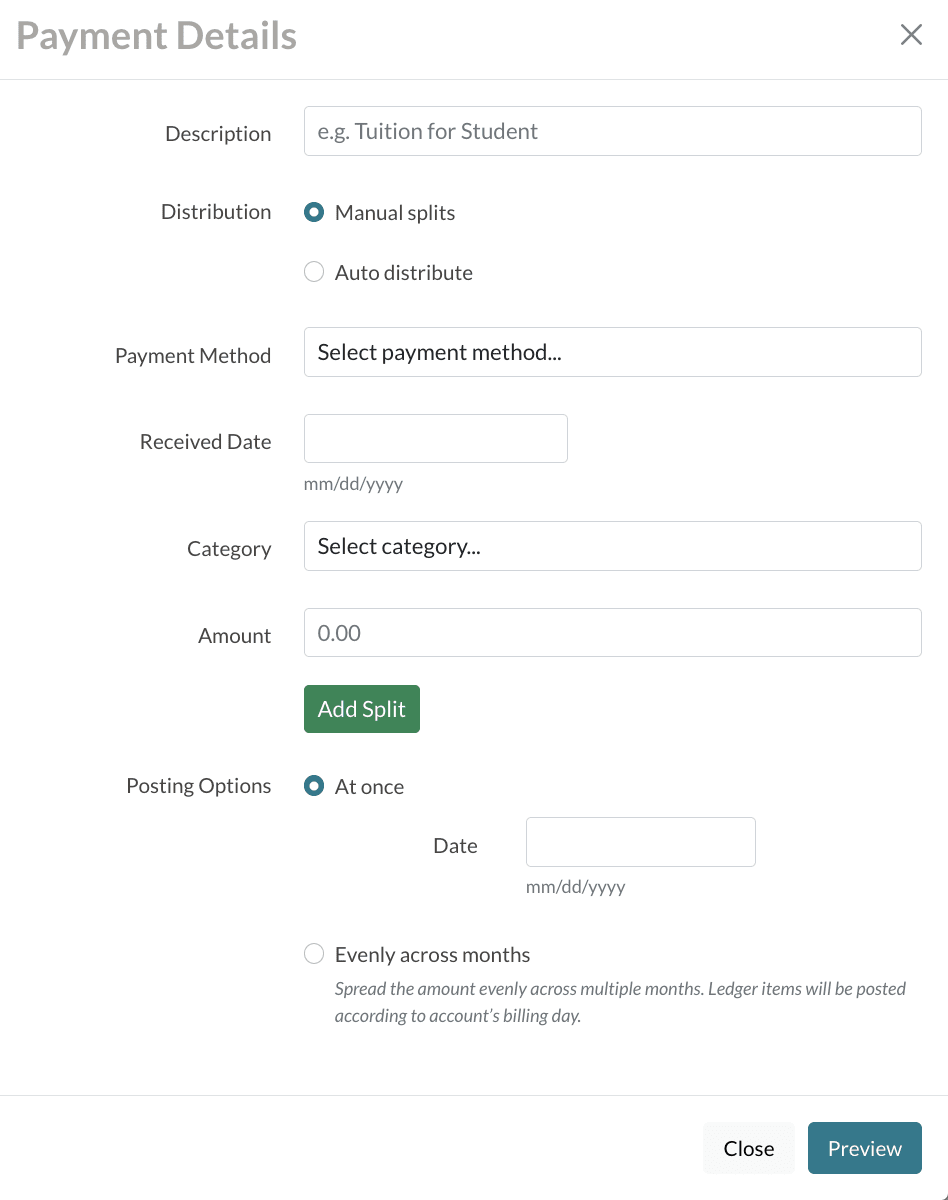Click the Description text field
This screenshot has width=948, height=1200.
pyautogui.click(x=612, y=132)
